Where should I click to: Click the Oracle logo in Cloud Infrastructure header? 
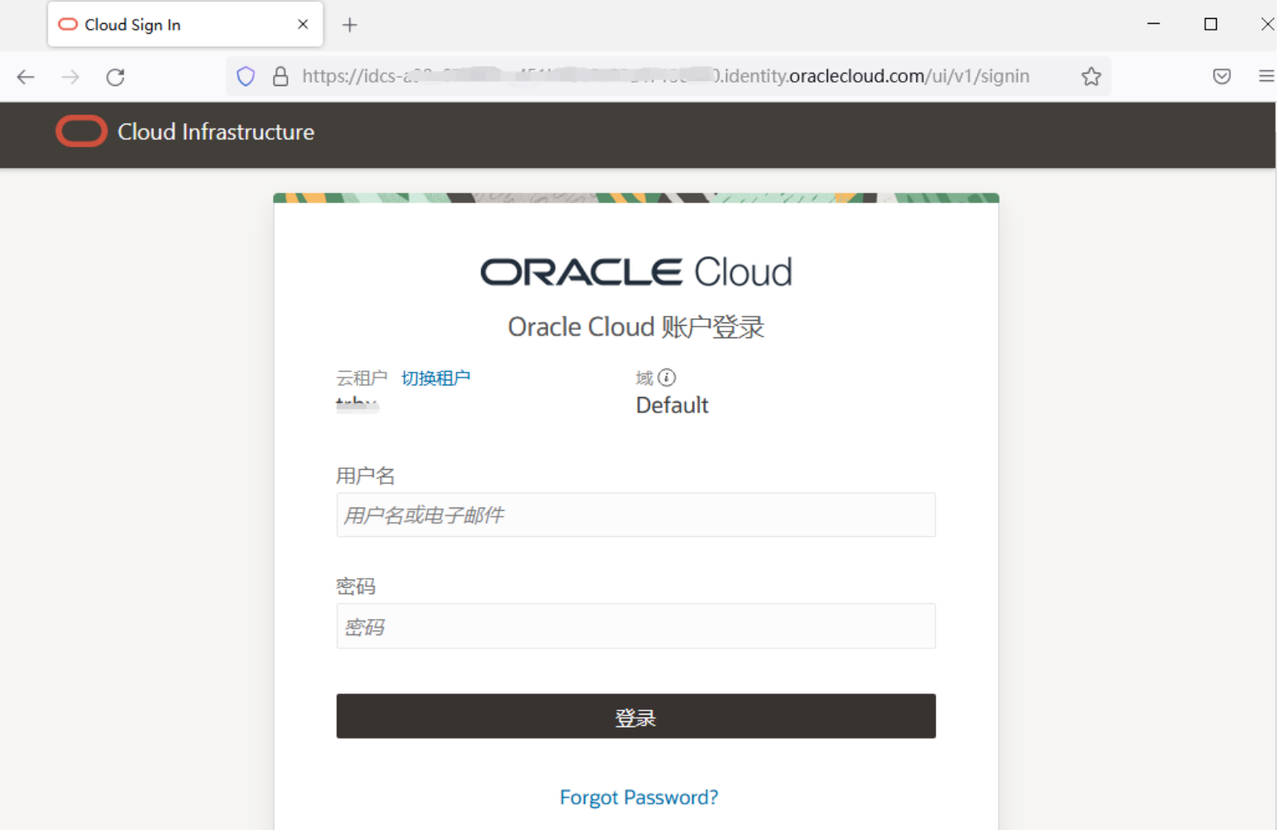(x=81, y=132)
